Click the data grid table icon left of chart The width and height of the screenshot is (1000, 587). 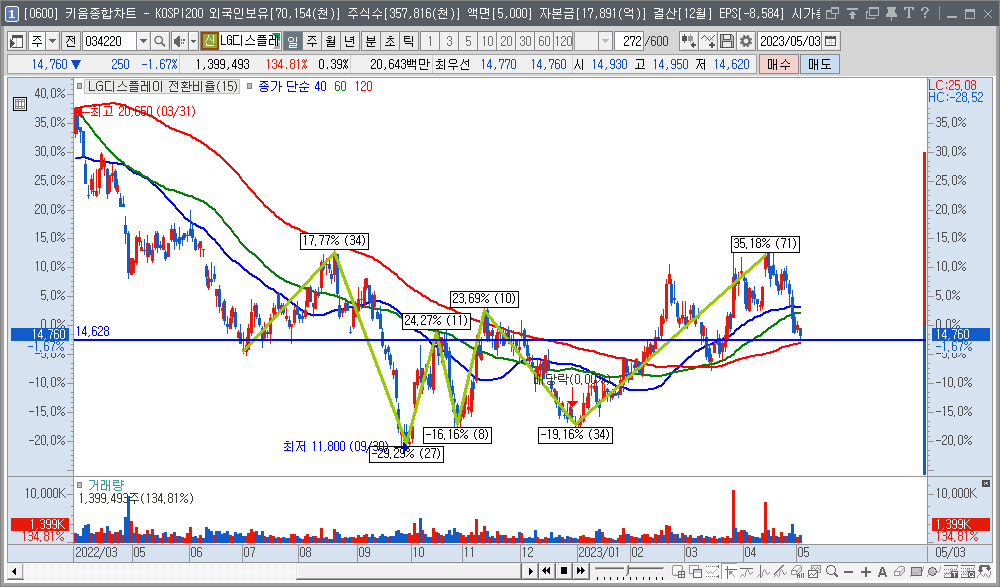point(20,104)
